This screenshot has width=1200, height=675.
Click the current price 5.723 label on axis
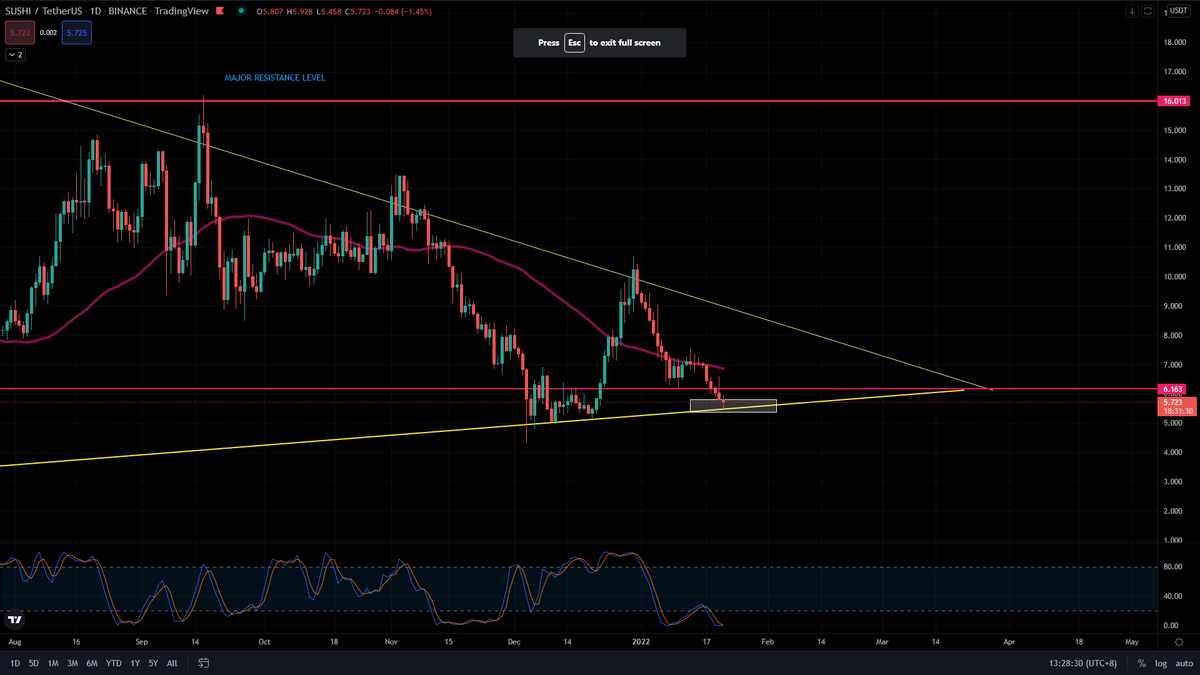click(x=1175, y=402)
